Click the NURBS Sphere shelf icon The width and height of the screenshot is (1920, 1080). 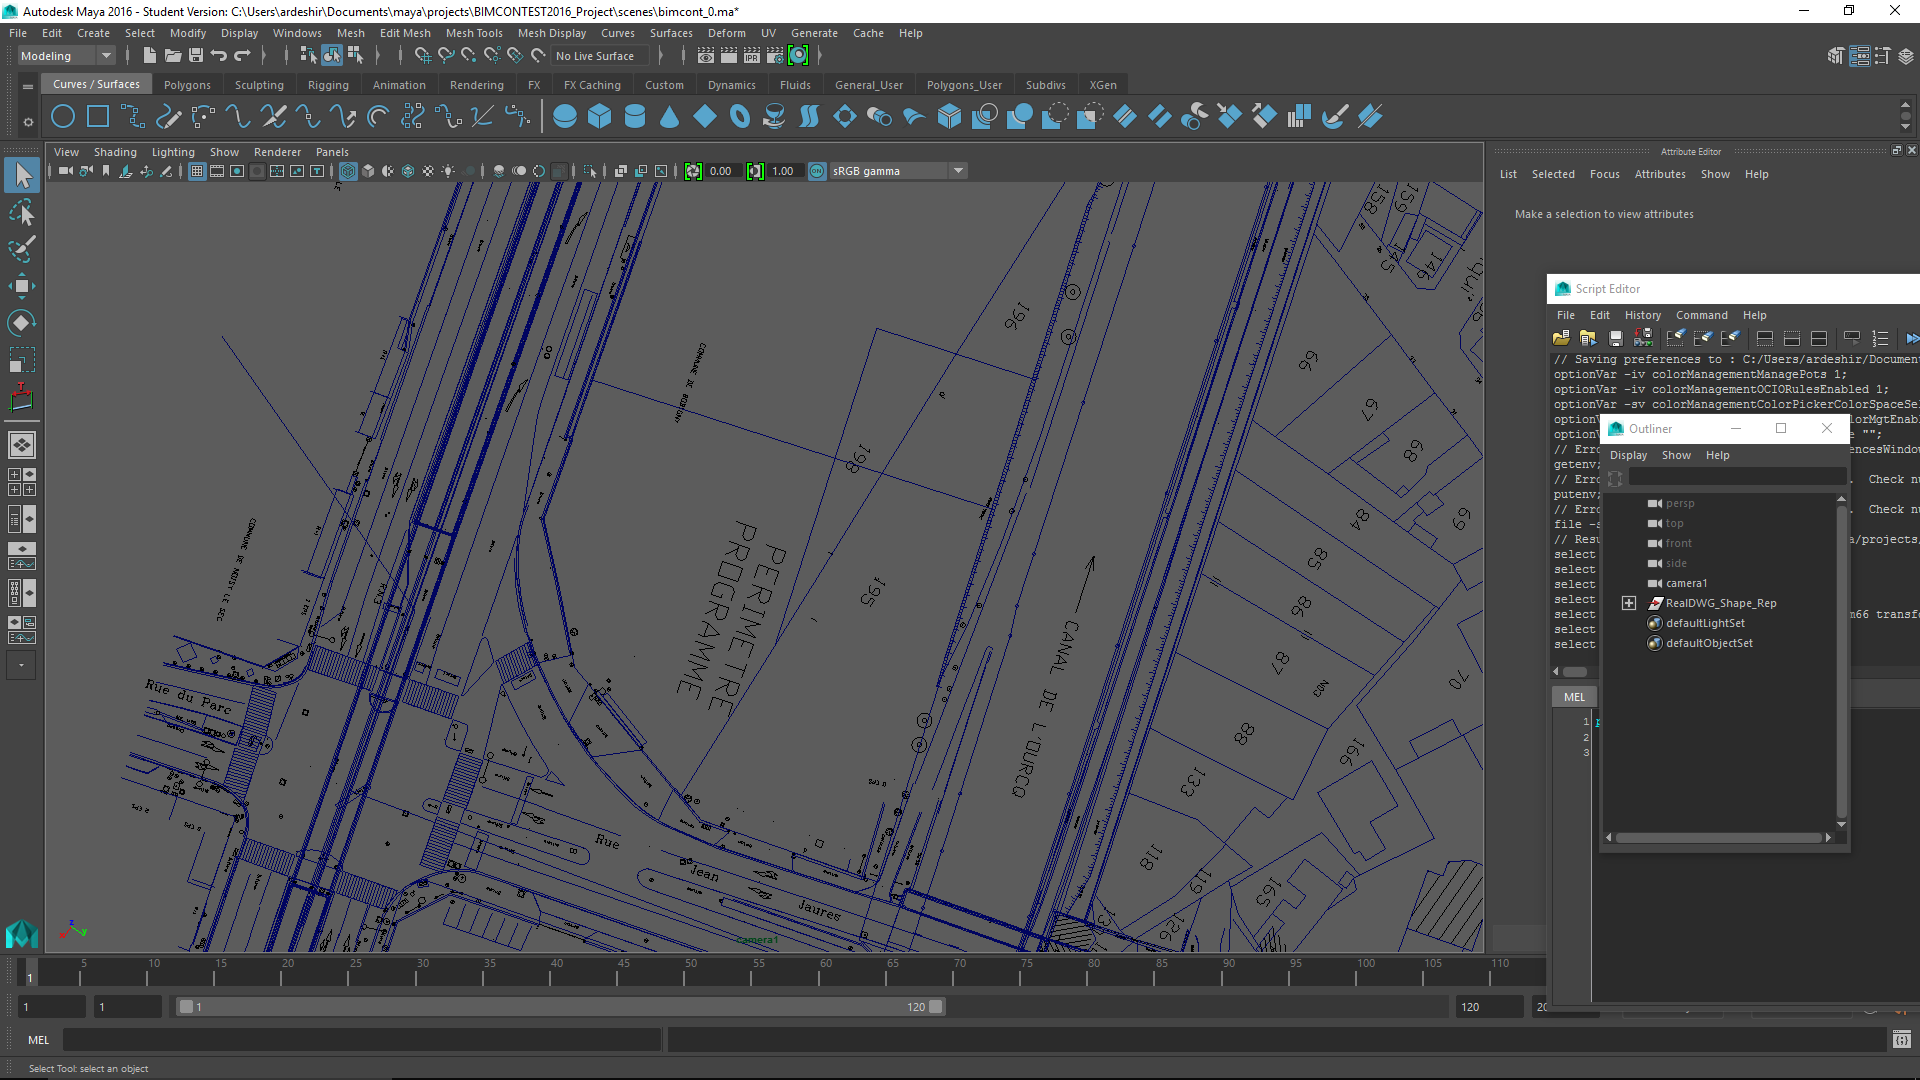point(565,117)
